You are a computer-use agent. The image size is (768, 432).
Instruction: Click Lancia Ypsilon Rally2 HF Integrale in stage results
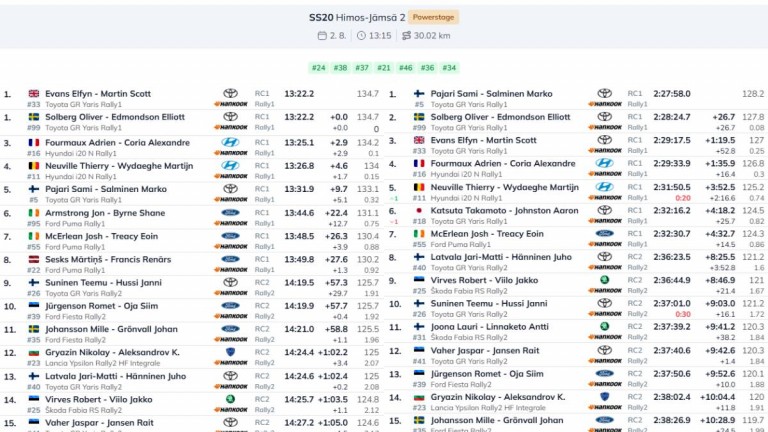coord(102,363)
